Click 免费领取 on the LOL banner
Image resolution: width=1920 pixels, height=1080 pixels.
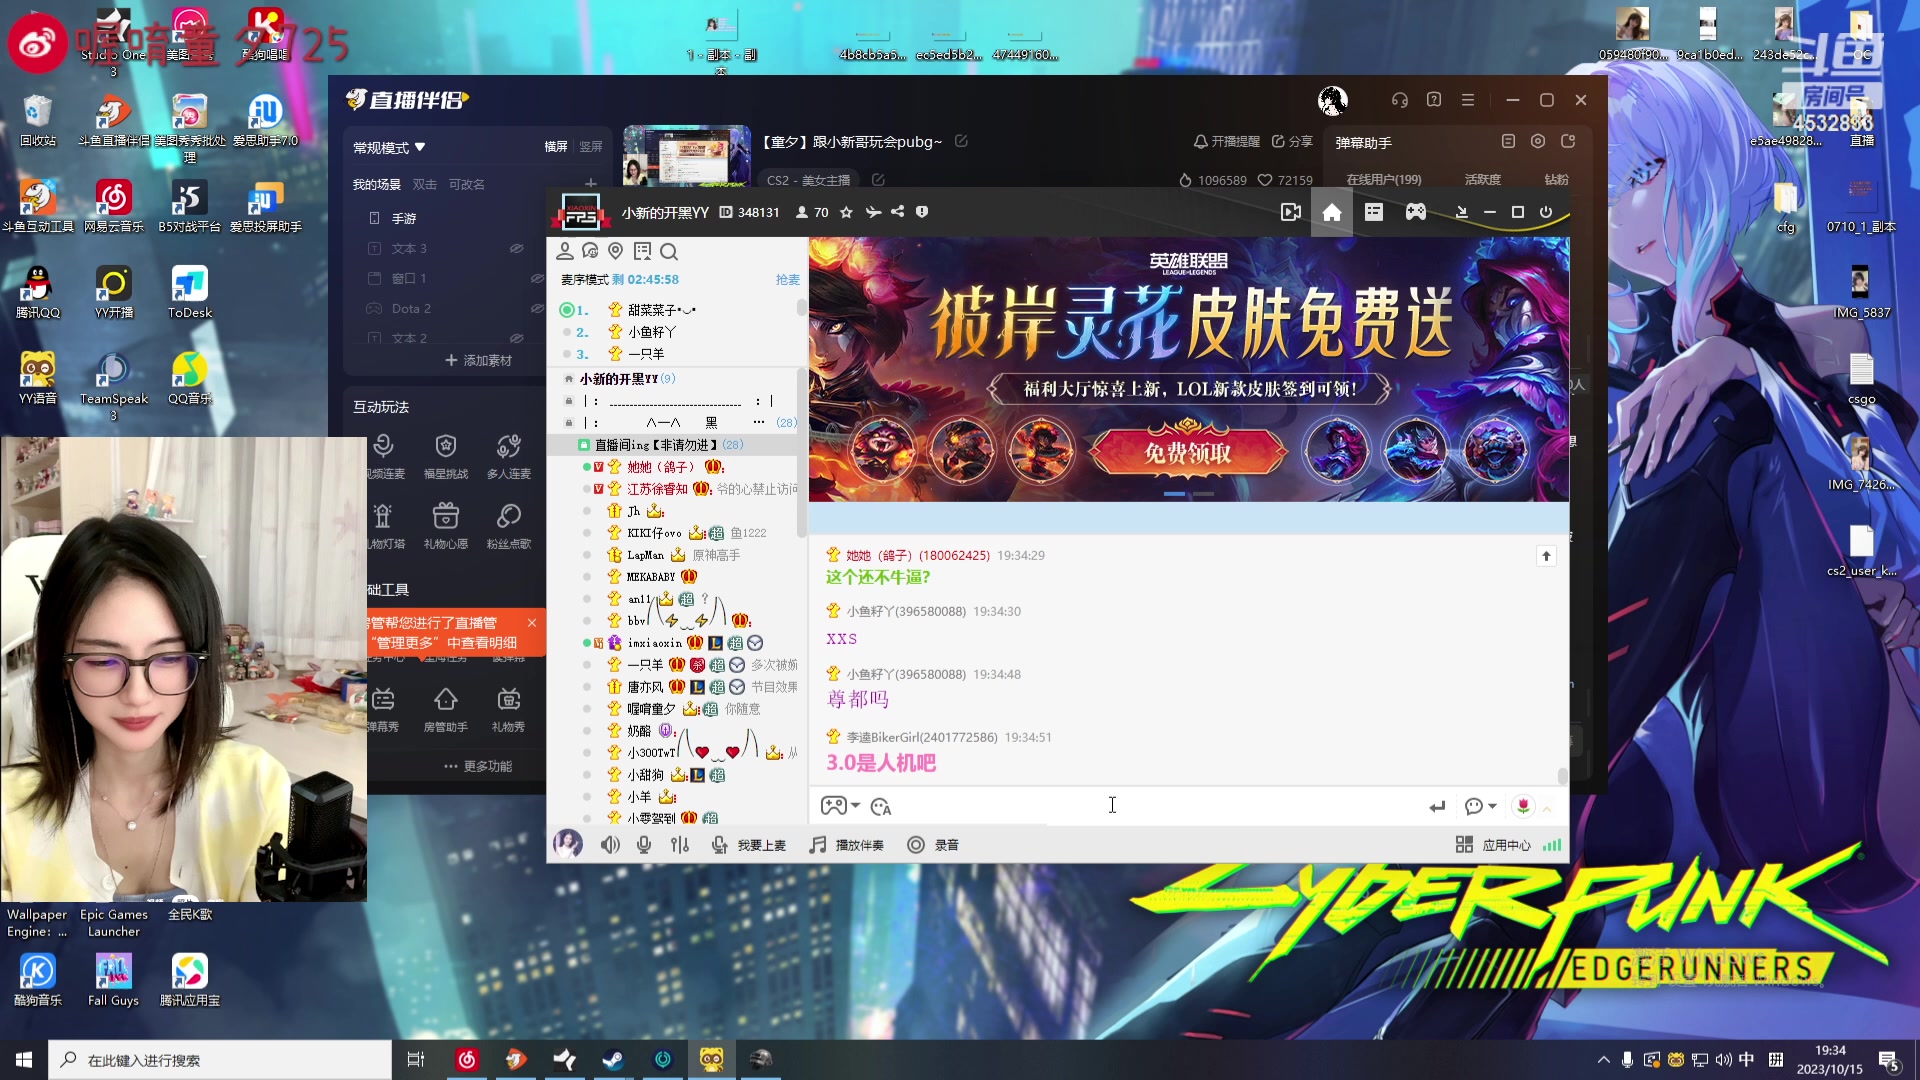tap(1187, 453)
